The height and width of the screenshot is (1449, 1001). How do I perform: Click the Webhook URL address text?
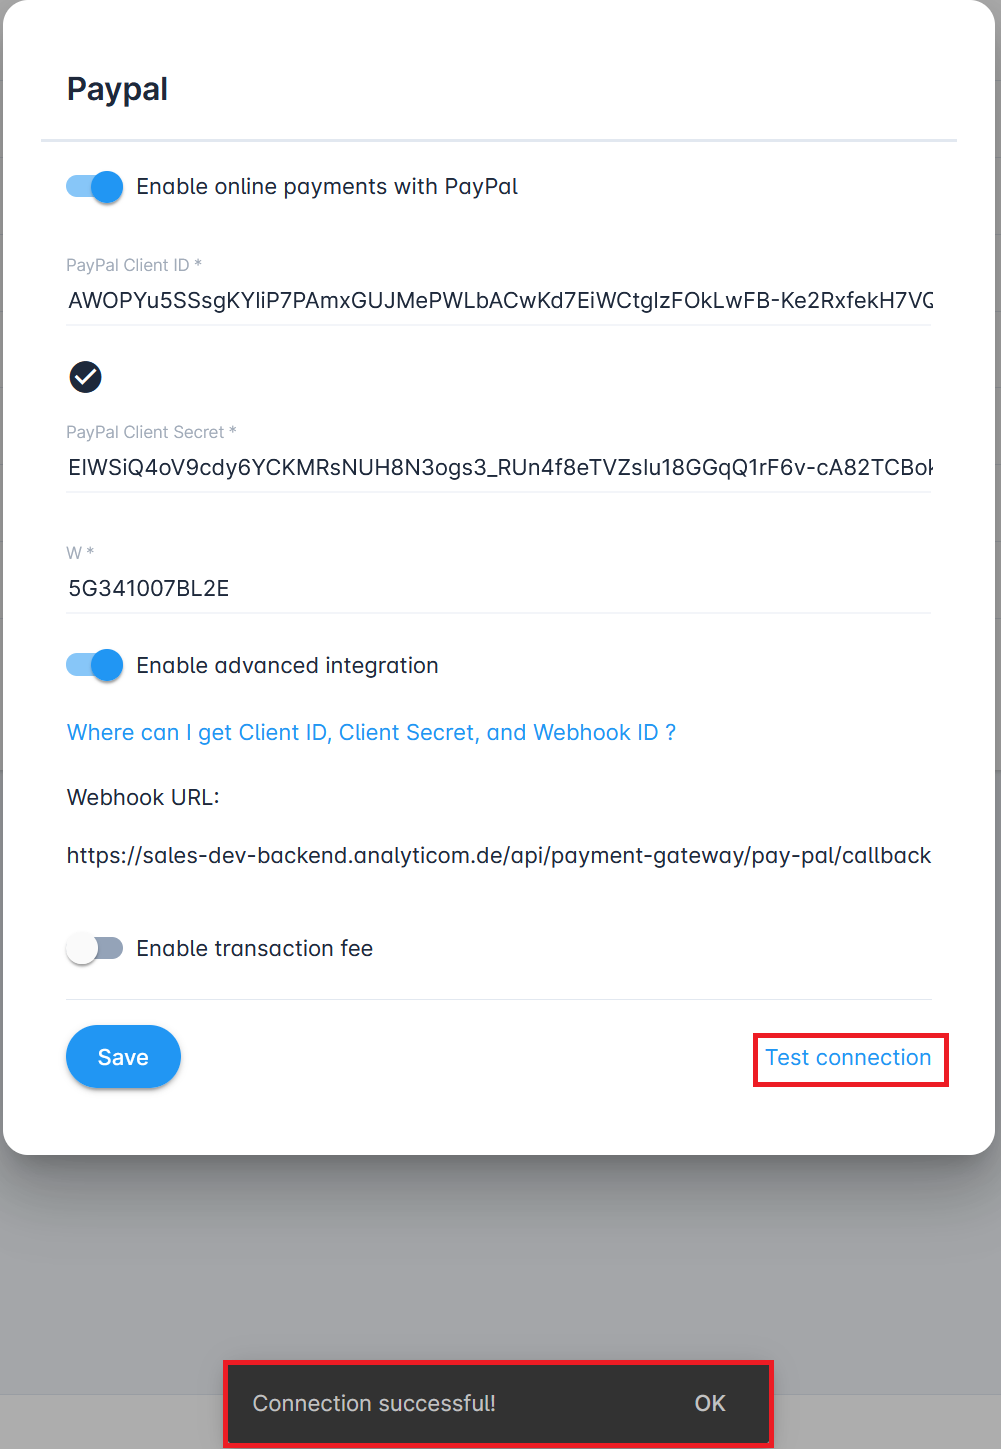pyautogui.click(x=498, y=856)
